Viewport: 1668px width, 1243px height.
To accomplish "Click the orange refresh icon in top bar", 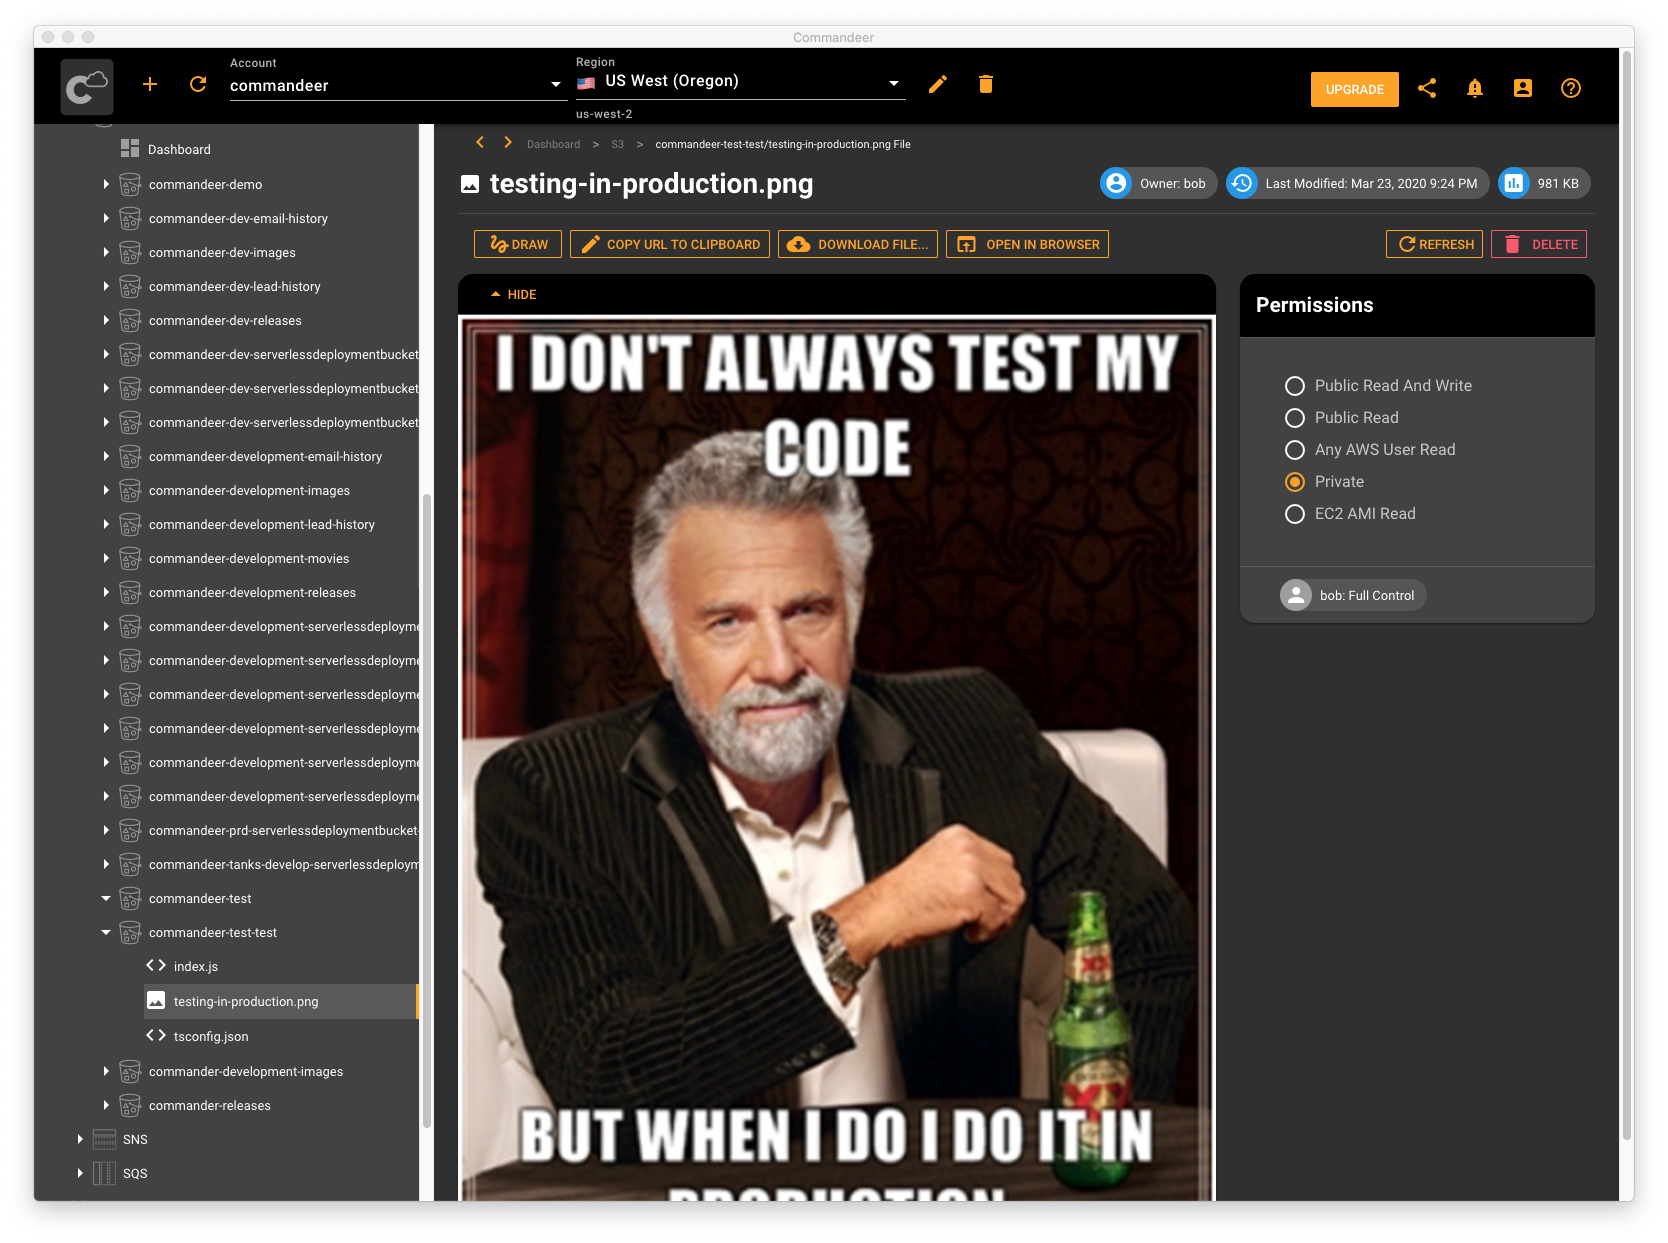I will (x=198, y=84).
